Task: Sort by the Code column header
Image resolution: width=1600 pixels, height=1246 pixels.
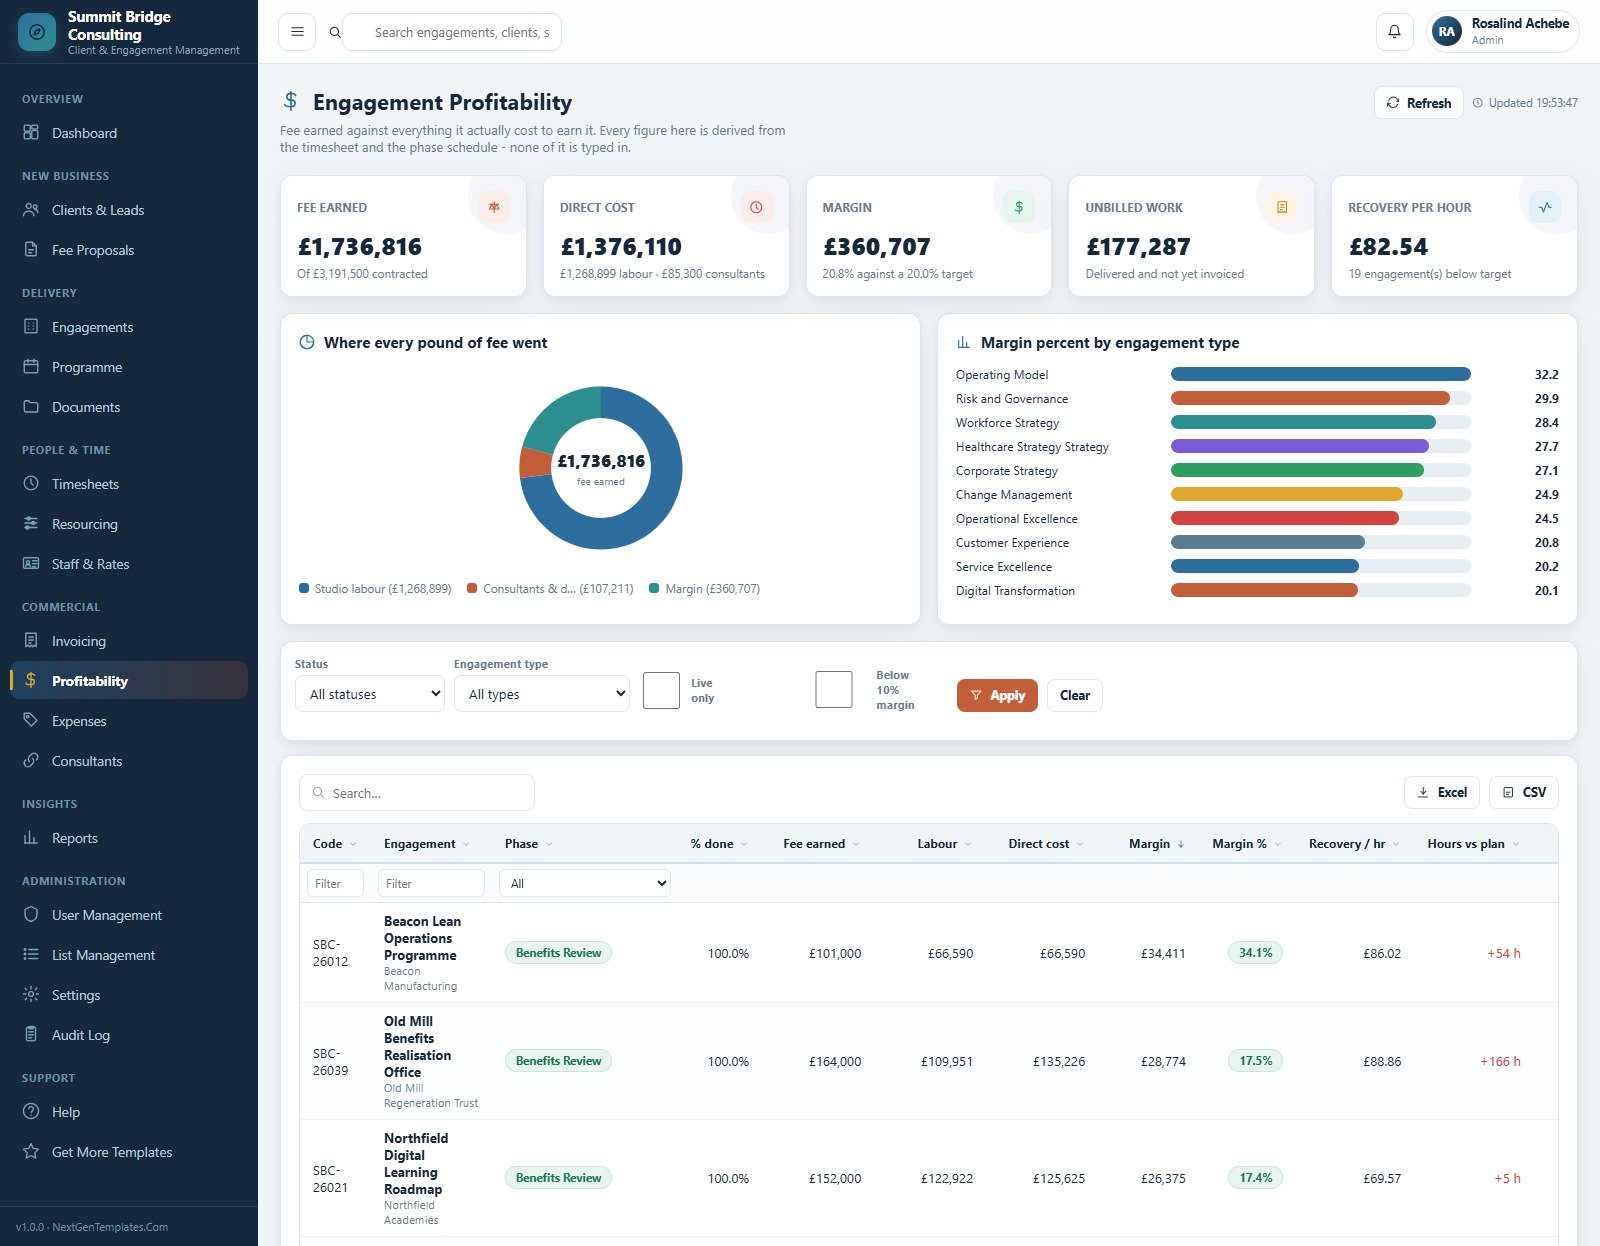Action: (334, 844)
